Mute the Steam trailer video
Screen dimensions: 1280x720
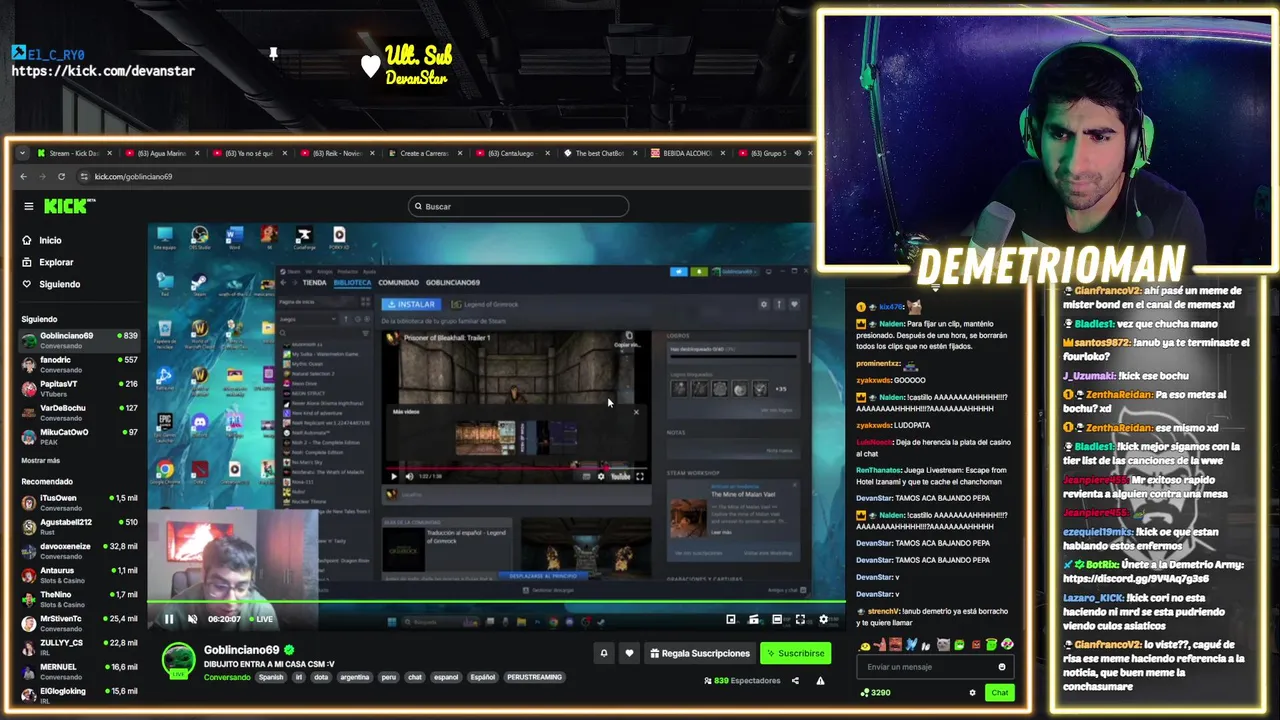(409, 476)
